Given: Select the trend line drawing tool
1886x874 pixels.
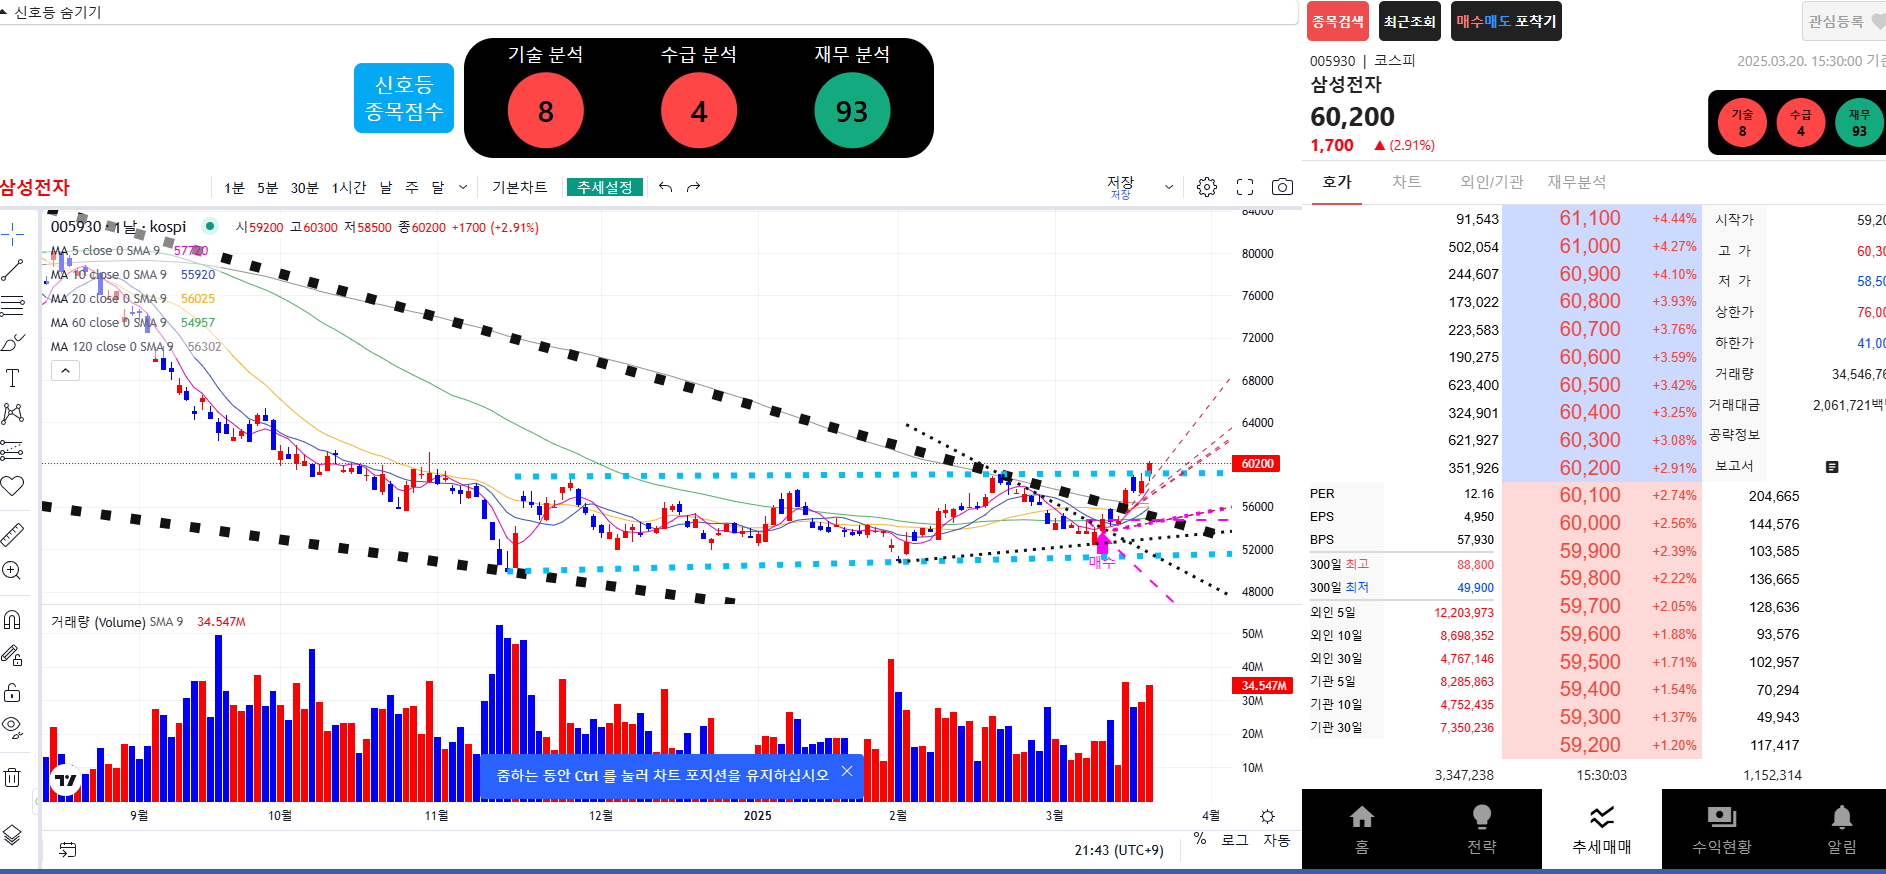Looking at the screenshot, I should [12, 270].
